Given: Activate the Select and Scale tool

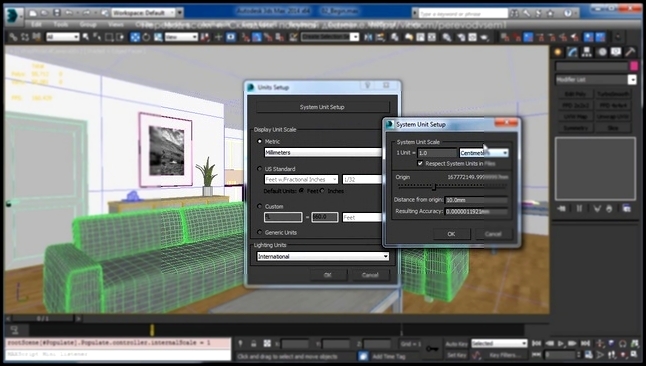Looking at the screenshot, I should click(x=158, y=37).
